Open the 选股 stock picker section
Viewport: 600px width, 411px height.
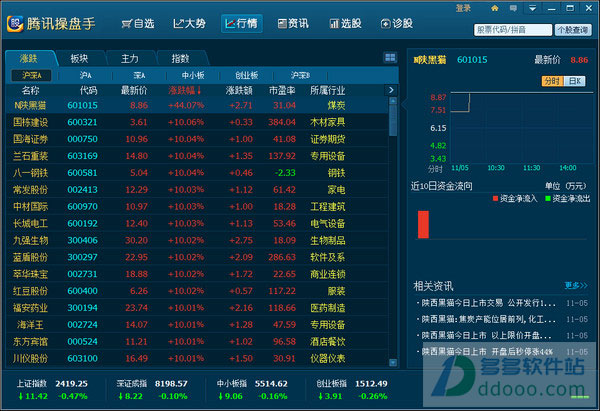click(345, 24)
